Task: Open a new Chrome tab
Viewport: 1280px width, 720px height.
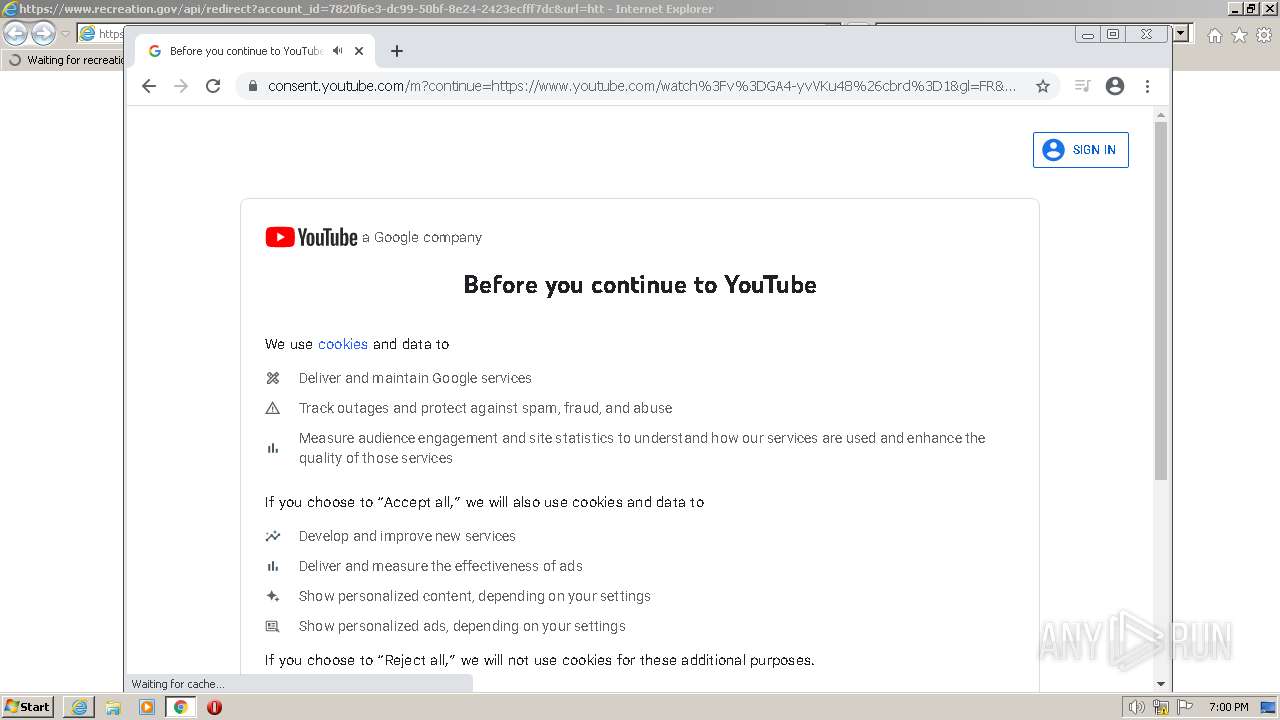Action: pyautogui.click(x=397, y=51)
